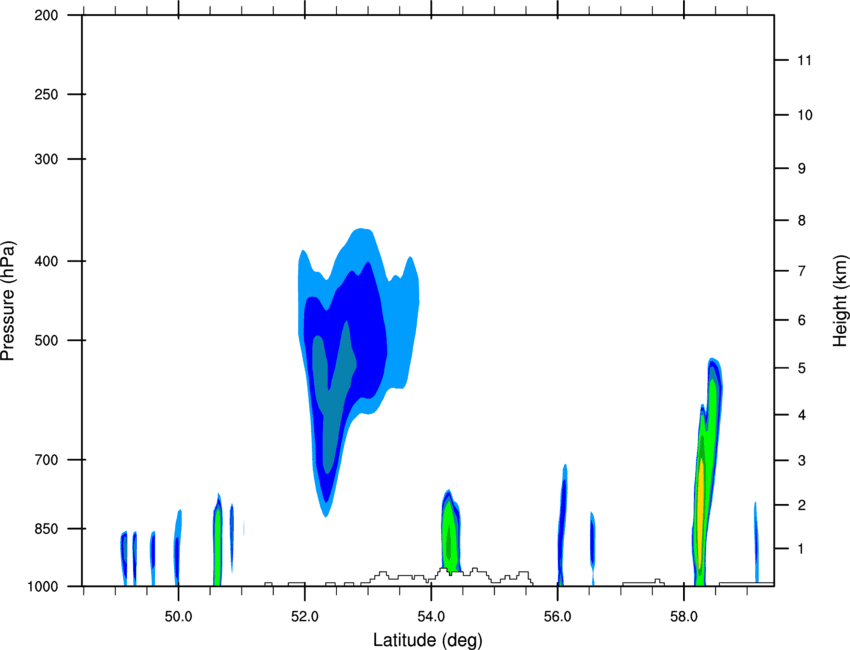Screen dimensions: 850x650
Task: Click the 1 km height label
Action: pyautogui.click(x=801, y=549)
